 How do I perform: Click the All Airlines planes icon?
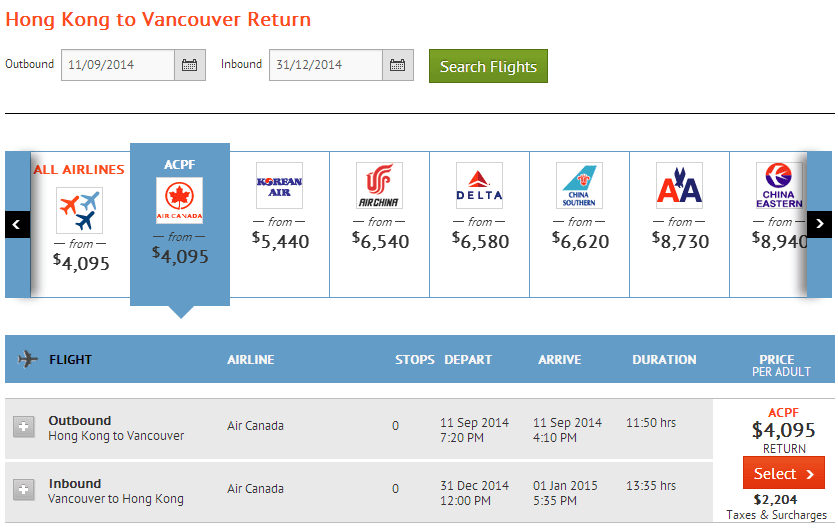click(x=80, y=210)
